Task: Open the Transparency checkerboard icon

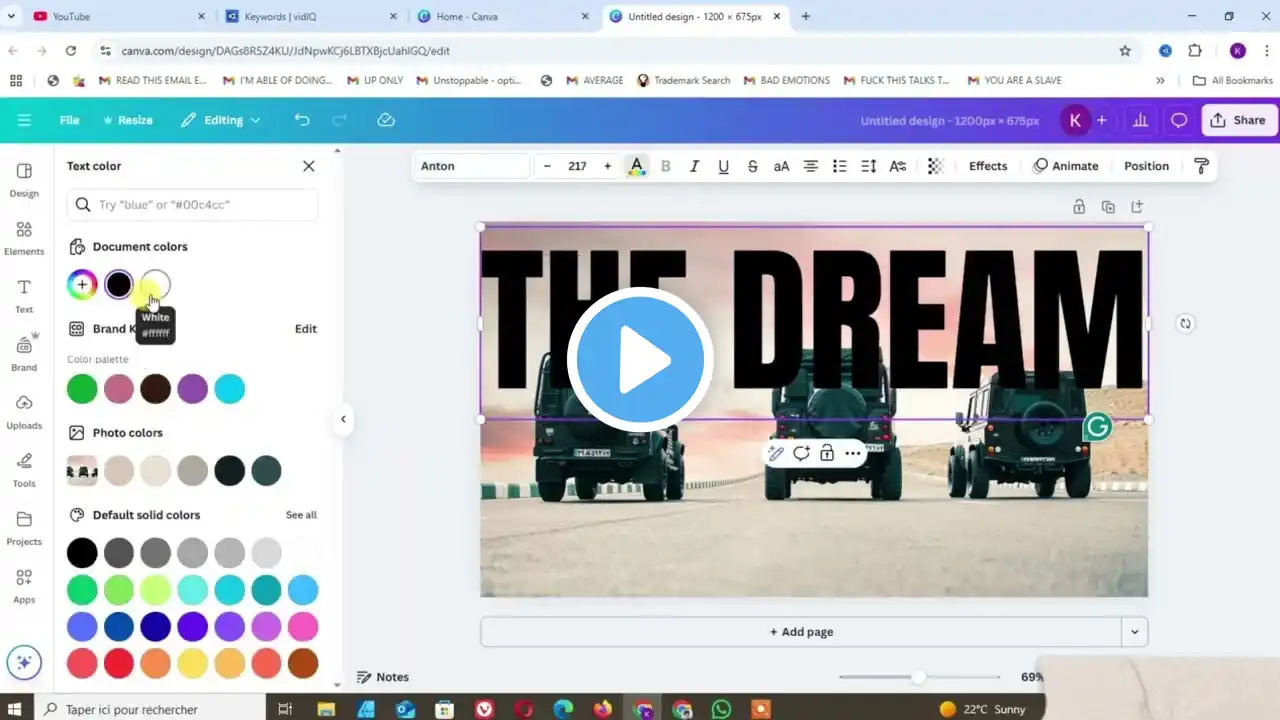Action: [935, 166]
